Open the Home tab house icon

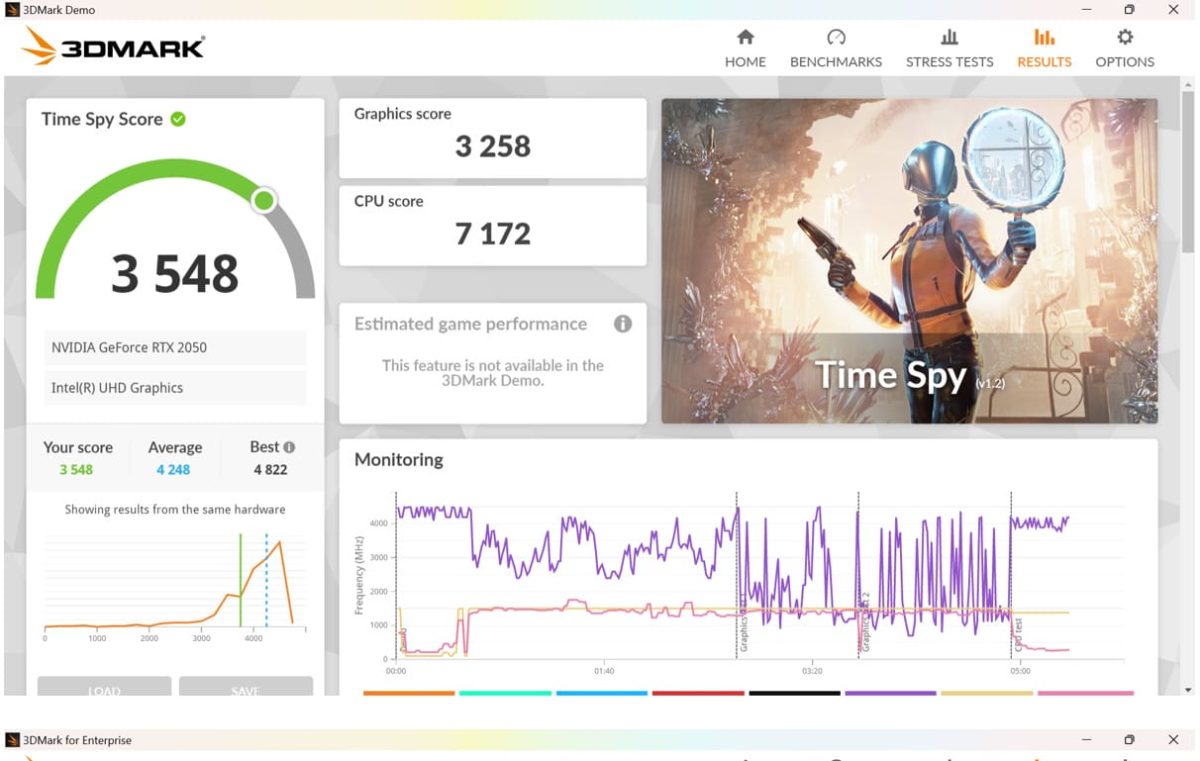[745, 37]
